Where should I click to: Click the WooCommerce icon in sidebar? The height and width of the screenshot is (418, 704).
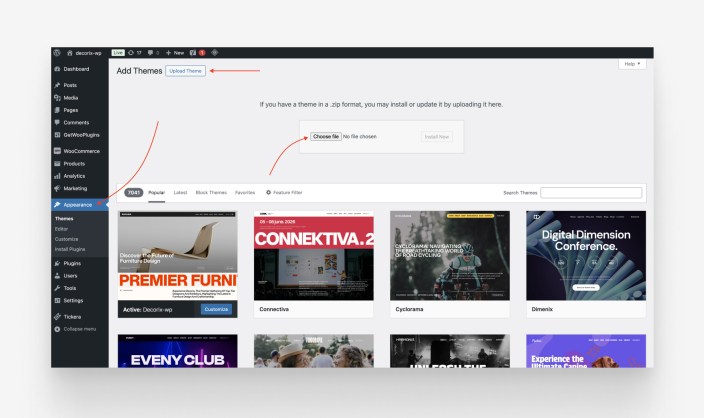click(x=57, y=151)
